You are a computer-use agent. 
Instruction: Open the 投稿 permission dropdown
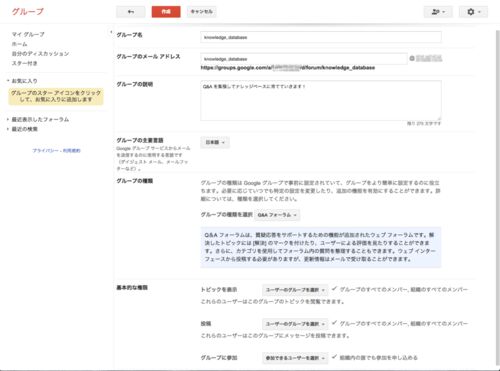295,324
